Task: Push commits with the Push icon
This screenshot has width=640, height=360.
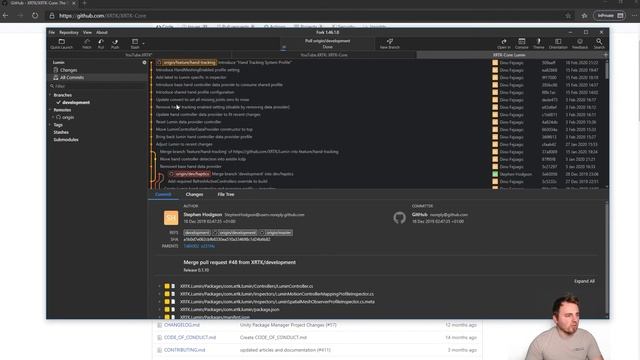Action: (115, 44)
